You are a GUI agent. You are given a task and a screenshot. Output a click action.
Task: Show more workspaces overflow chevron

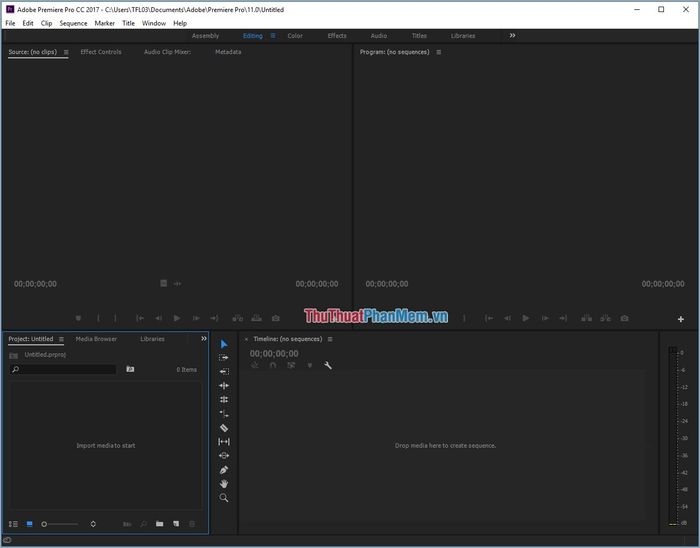click(x=512, y=35)
